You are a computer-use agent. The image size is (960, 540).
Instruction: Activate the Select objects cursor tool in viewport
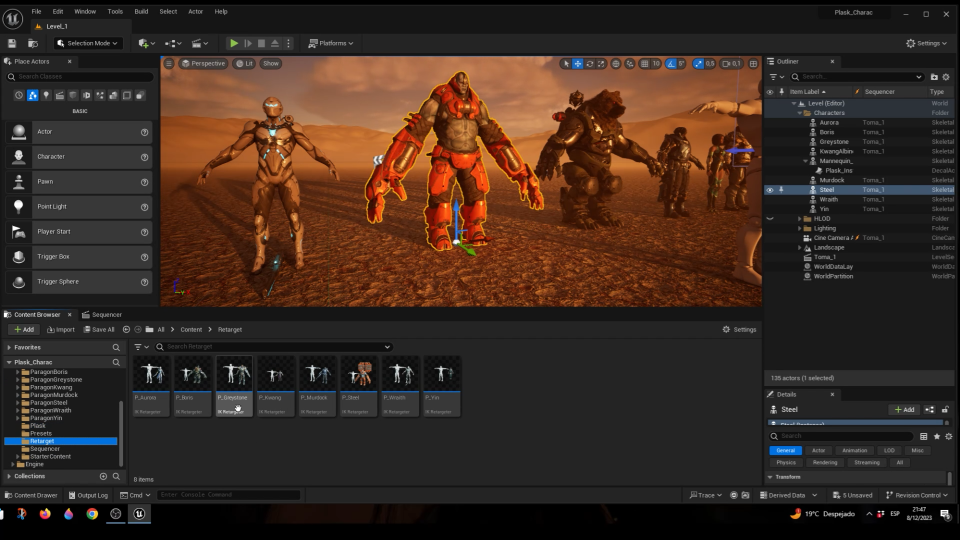point(566,64)
